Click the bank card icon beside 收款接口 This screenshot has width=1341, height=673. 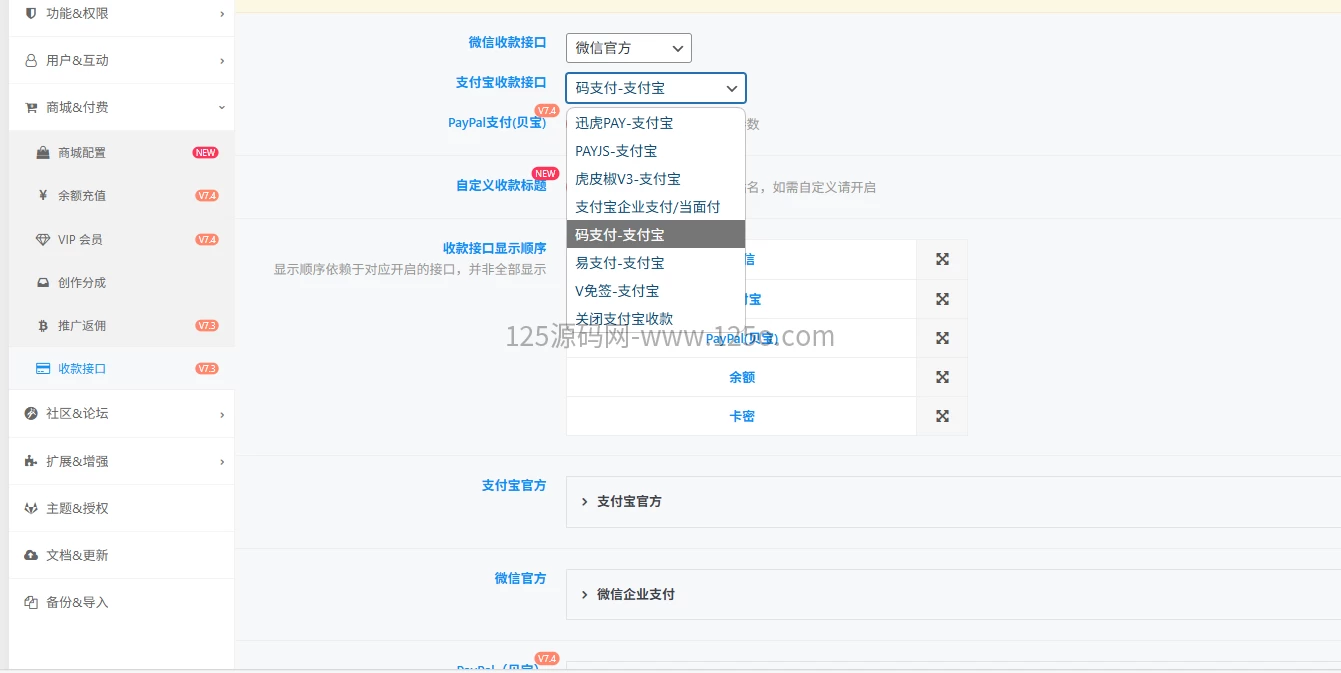41,368
